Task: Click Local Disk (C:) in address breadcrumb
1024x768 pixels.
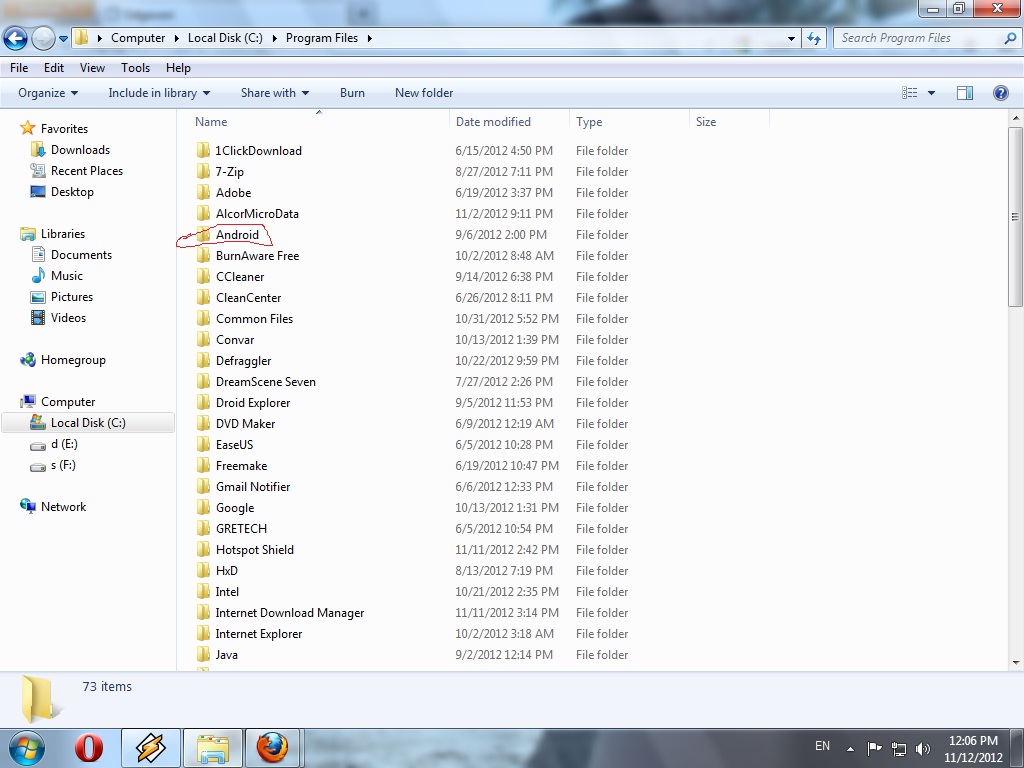Action: coord(225,38)
